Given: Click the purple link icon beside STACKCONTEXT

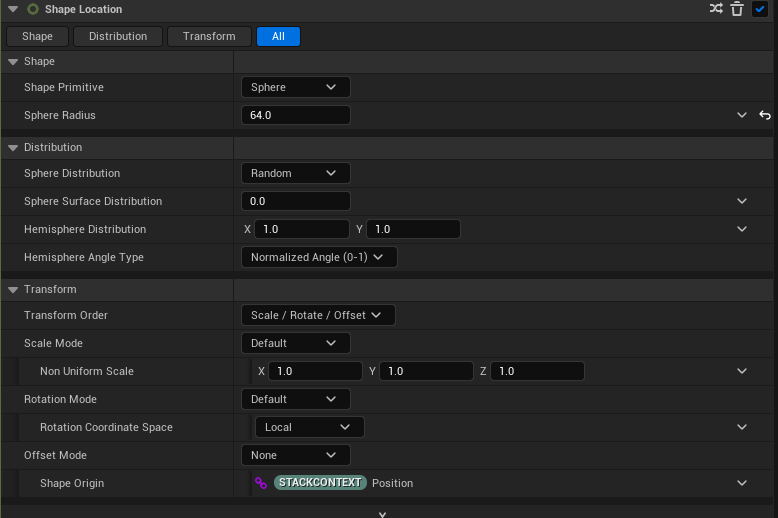Looking at the screenshot, I should [261, 483].
